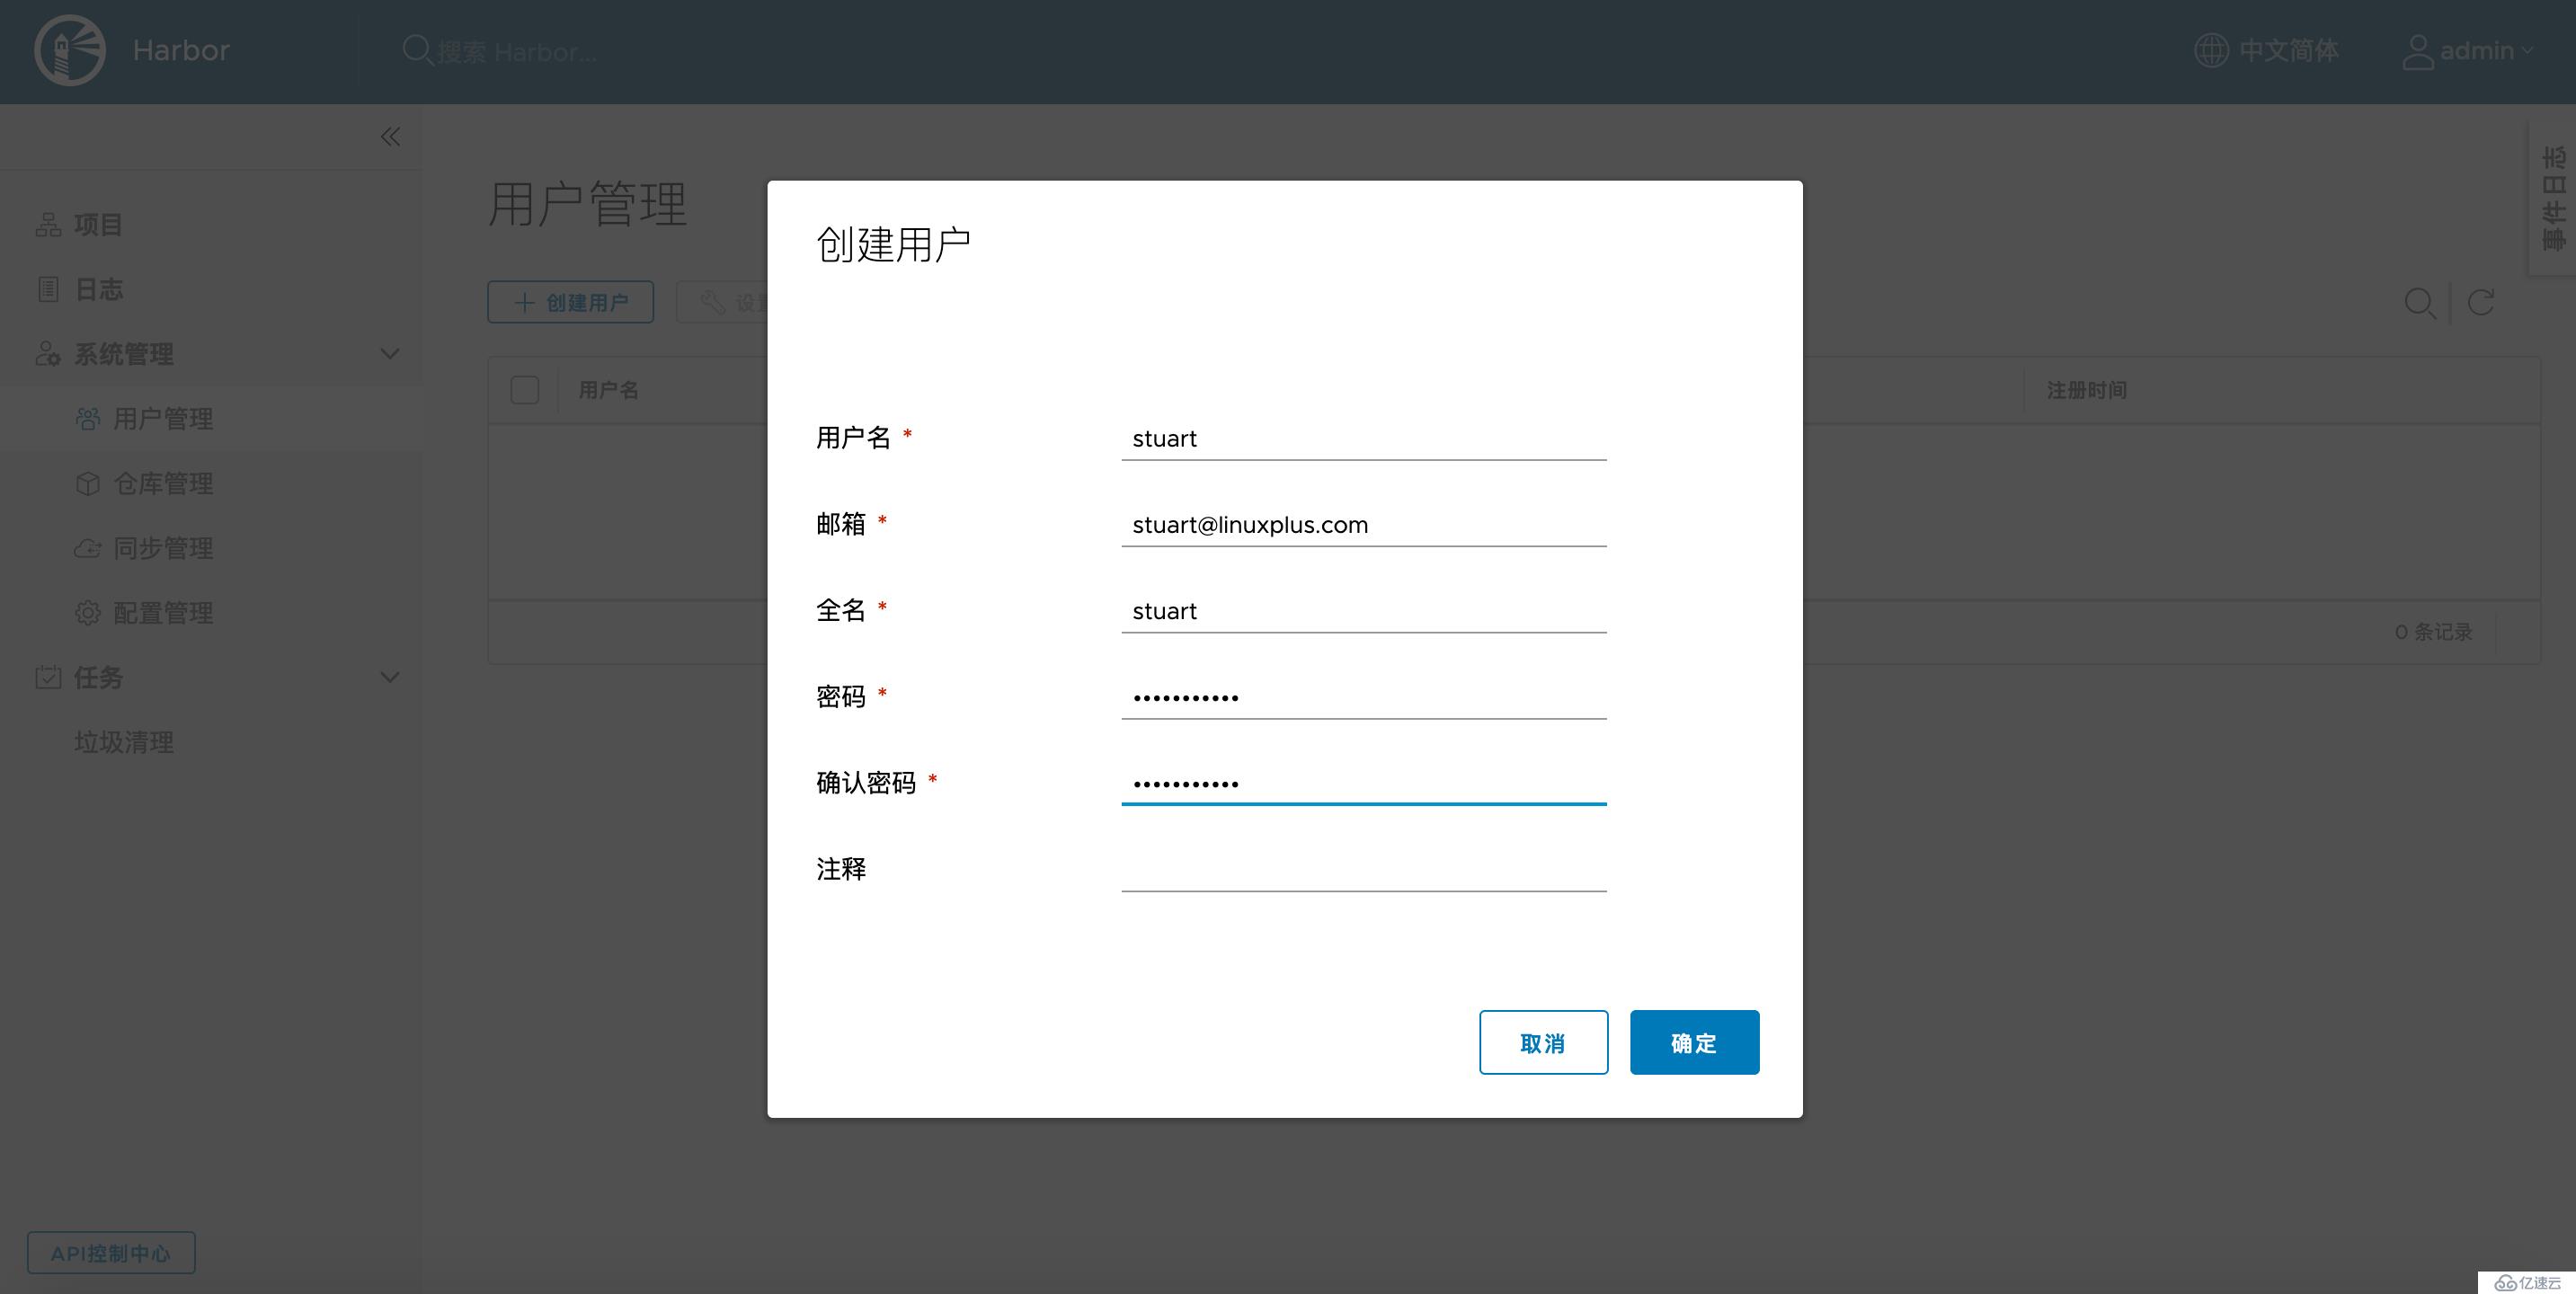The image size is (2576, 1294).
Task: Open the 事件日志 side tab
Action: pos(2553,198)
